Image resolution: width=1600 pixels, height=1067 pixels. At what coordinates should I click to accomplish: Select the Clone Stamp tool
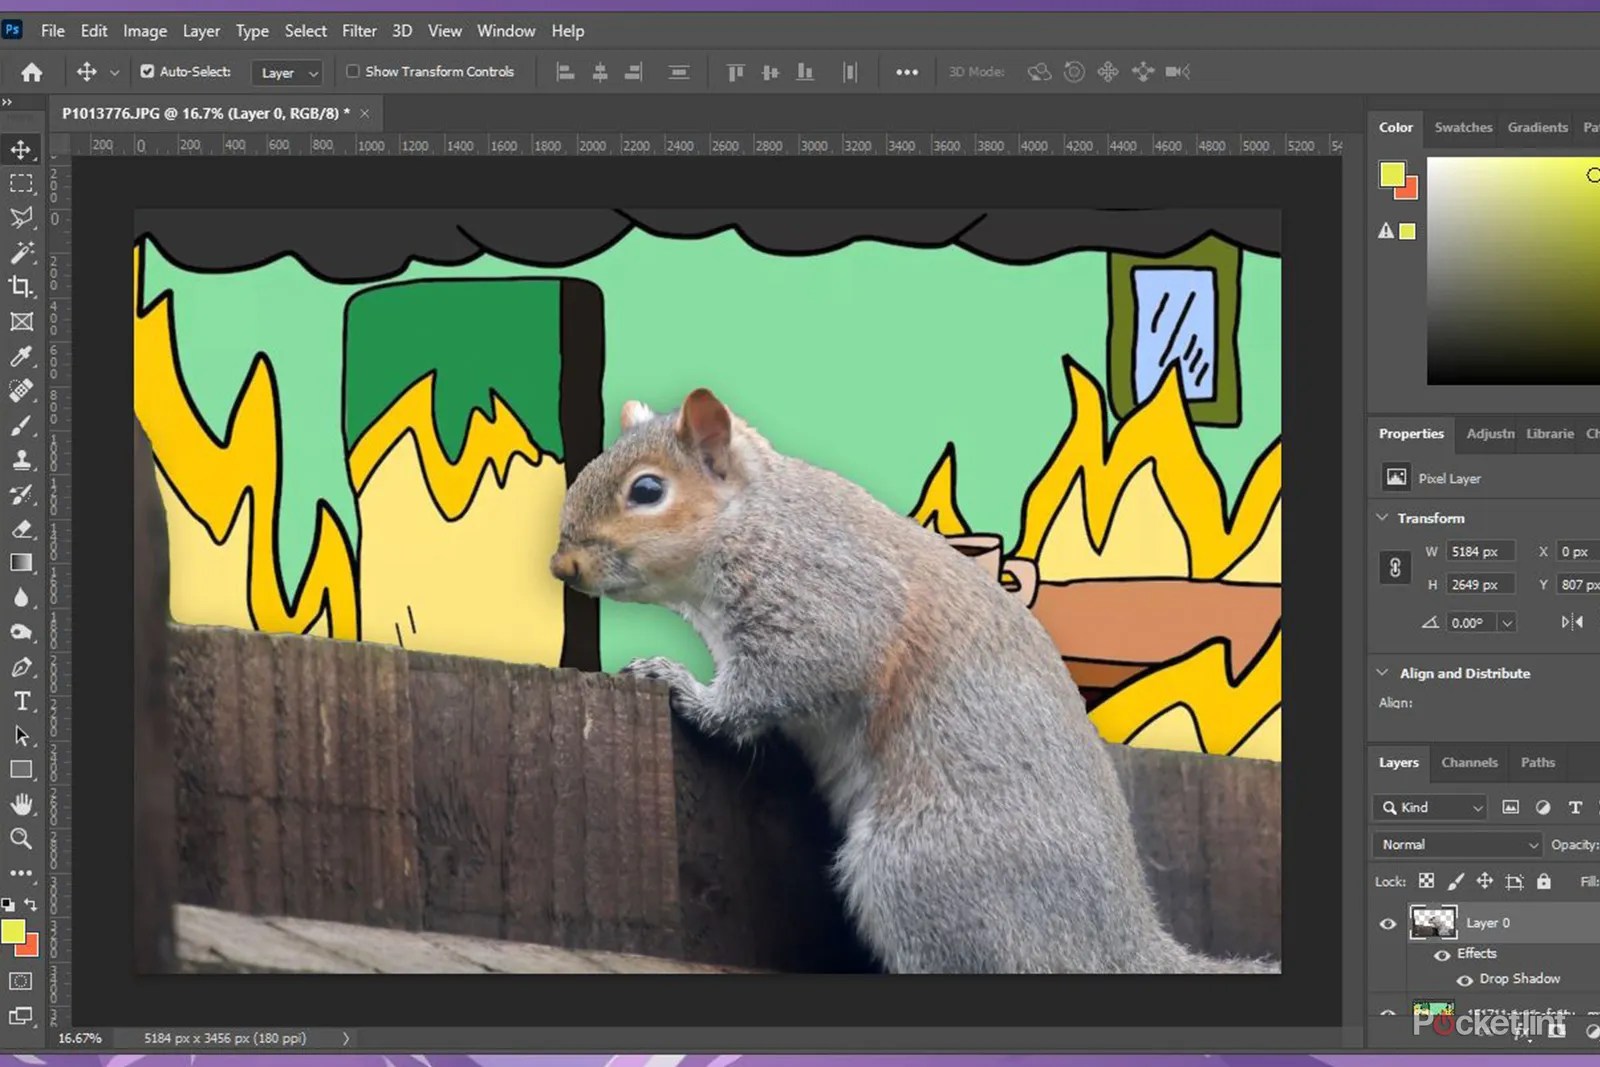coord(22,460)
